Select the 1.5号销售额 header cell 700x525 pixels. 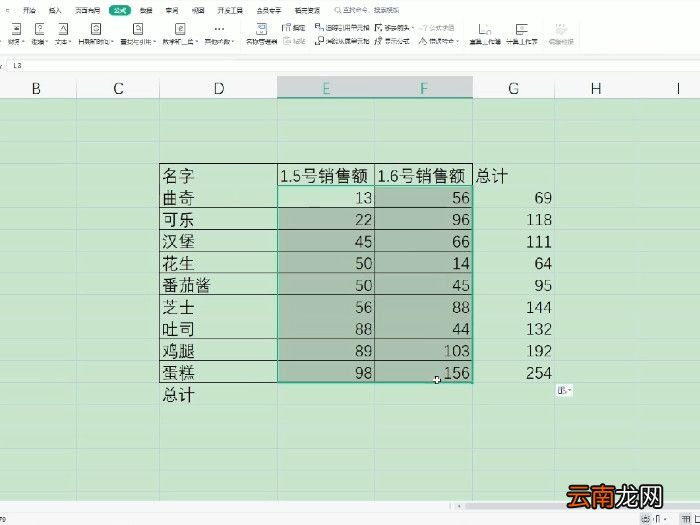(326, 175)
